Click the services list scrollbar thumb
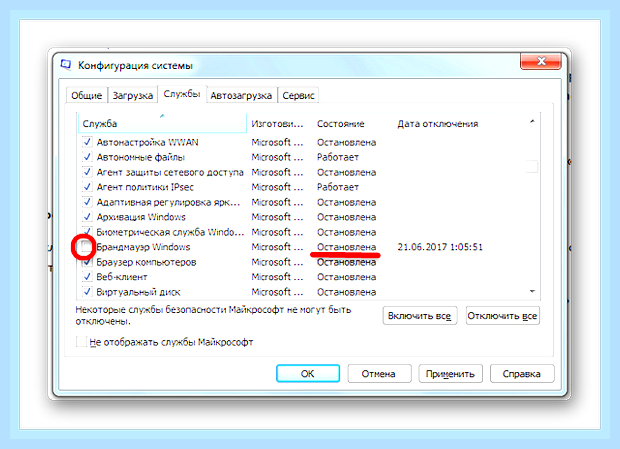This screenshot has width=620, height=449. 532,166
